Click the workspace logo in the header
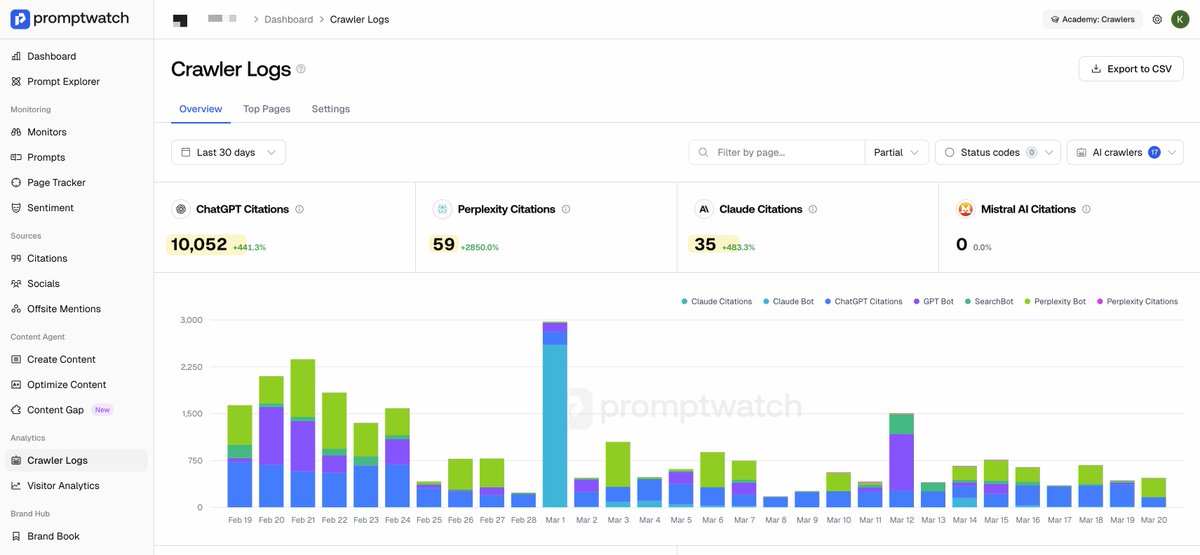The width and height of the screenshot is (1200, 555). click(180, 19)
